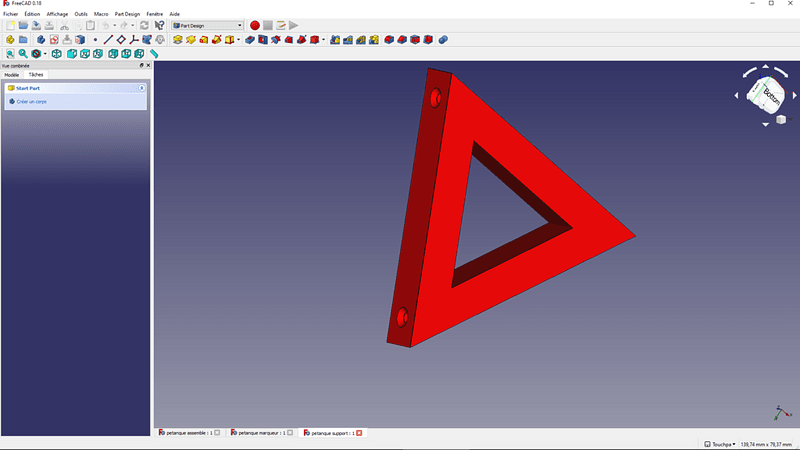
Task: Expand the additive primitive dropdown arrow
Action: [x=238, y=40]
